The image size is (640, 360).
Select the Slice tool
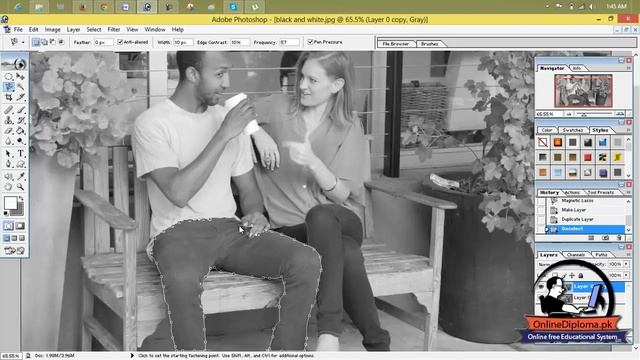20,97
